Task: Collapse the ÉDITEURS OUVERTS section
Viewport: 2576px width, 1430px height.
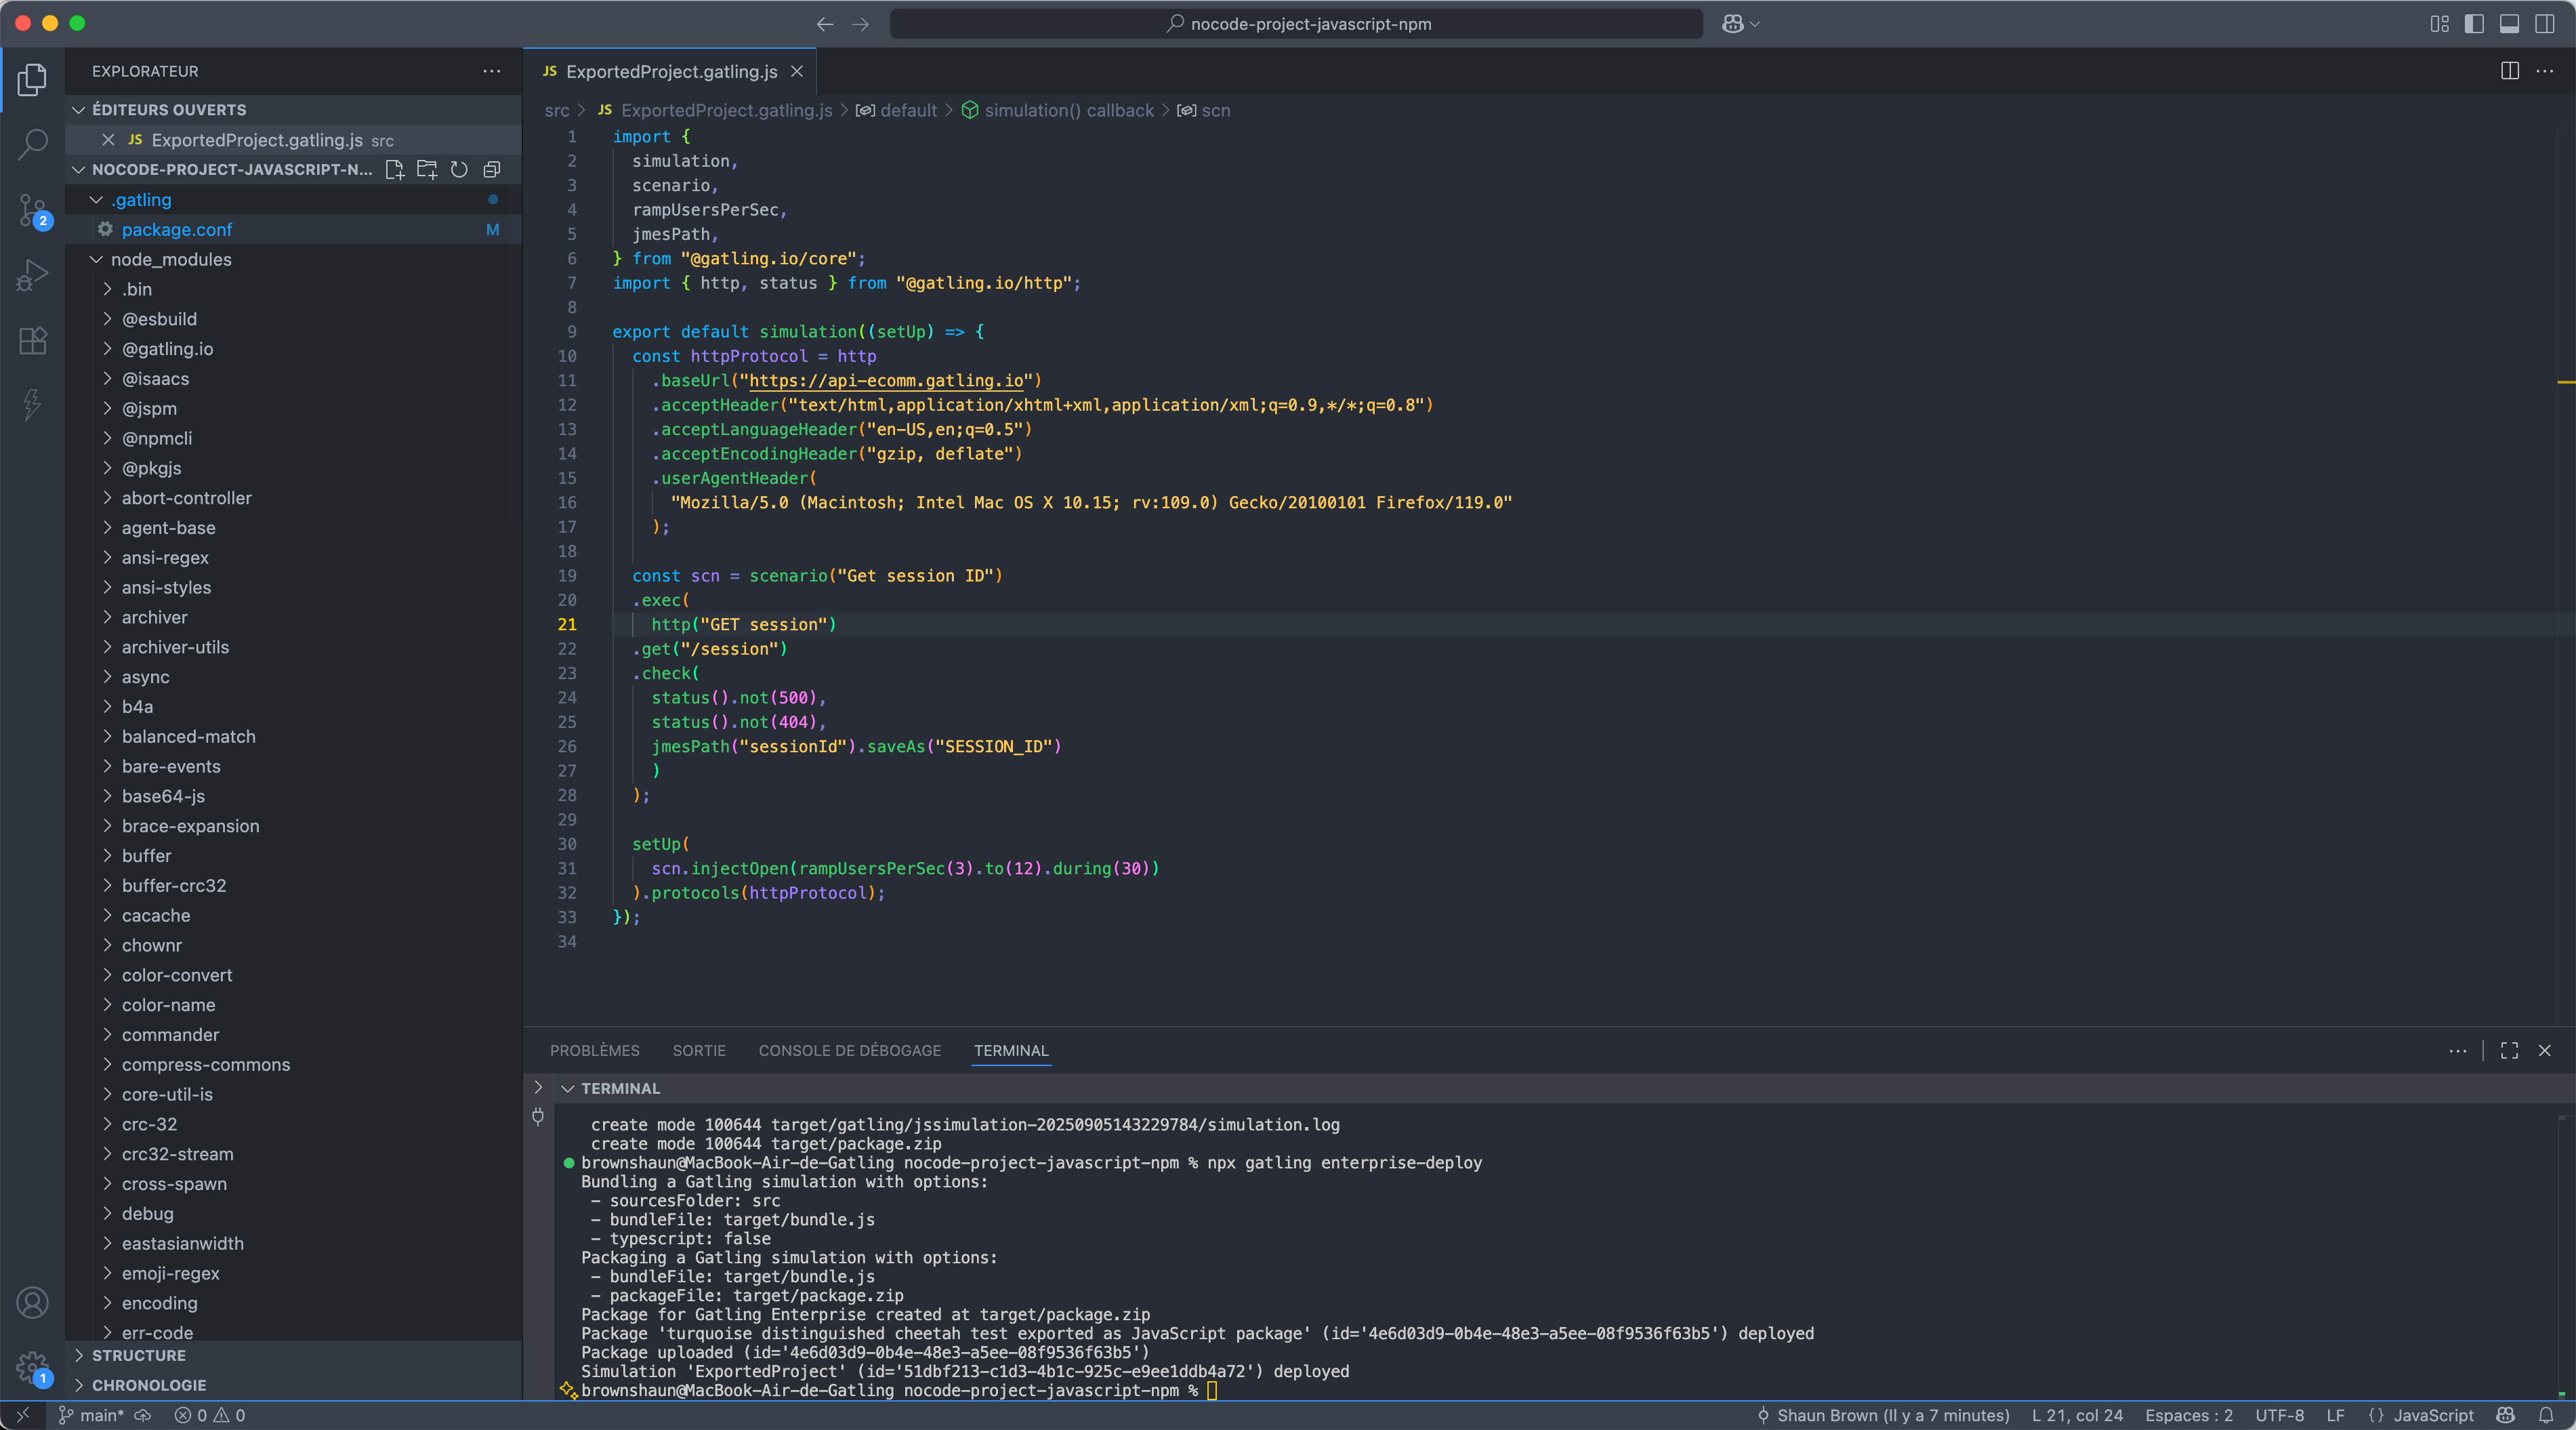Action: pyautogui.click(x=293, y=110)
